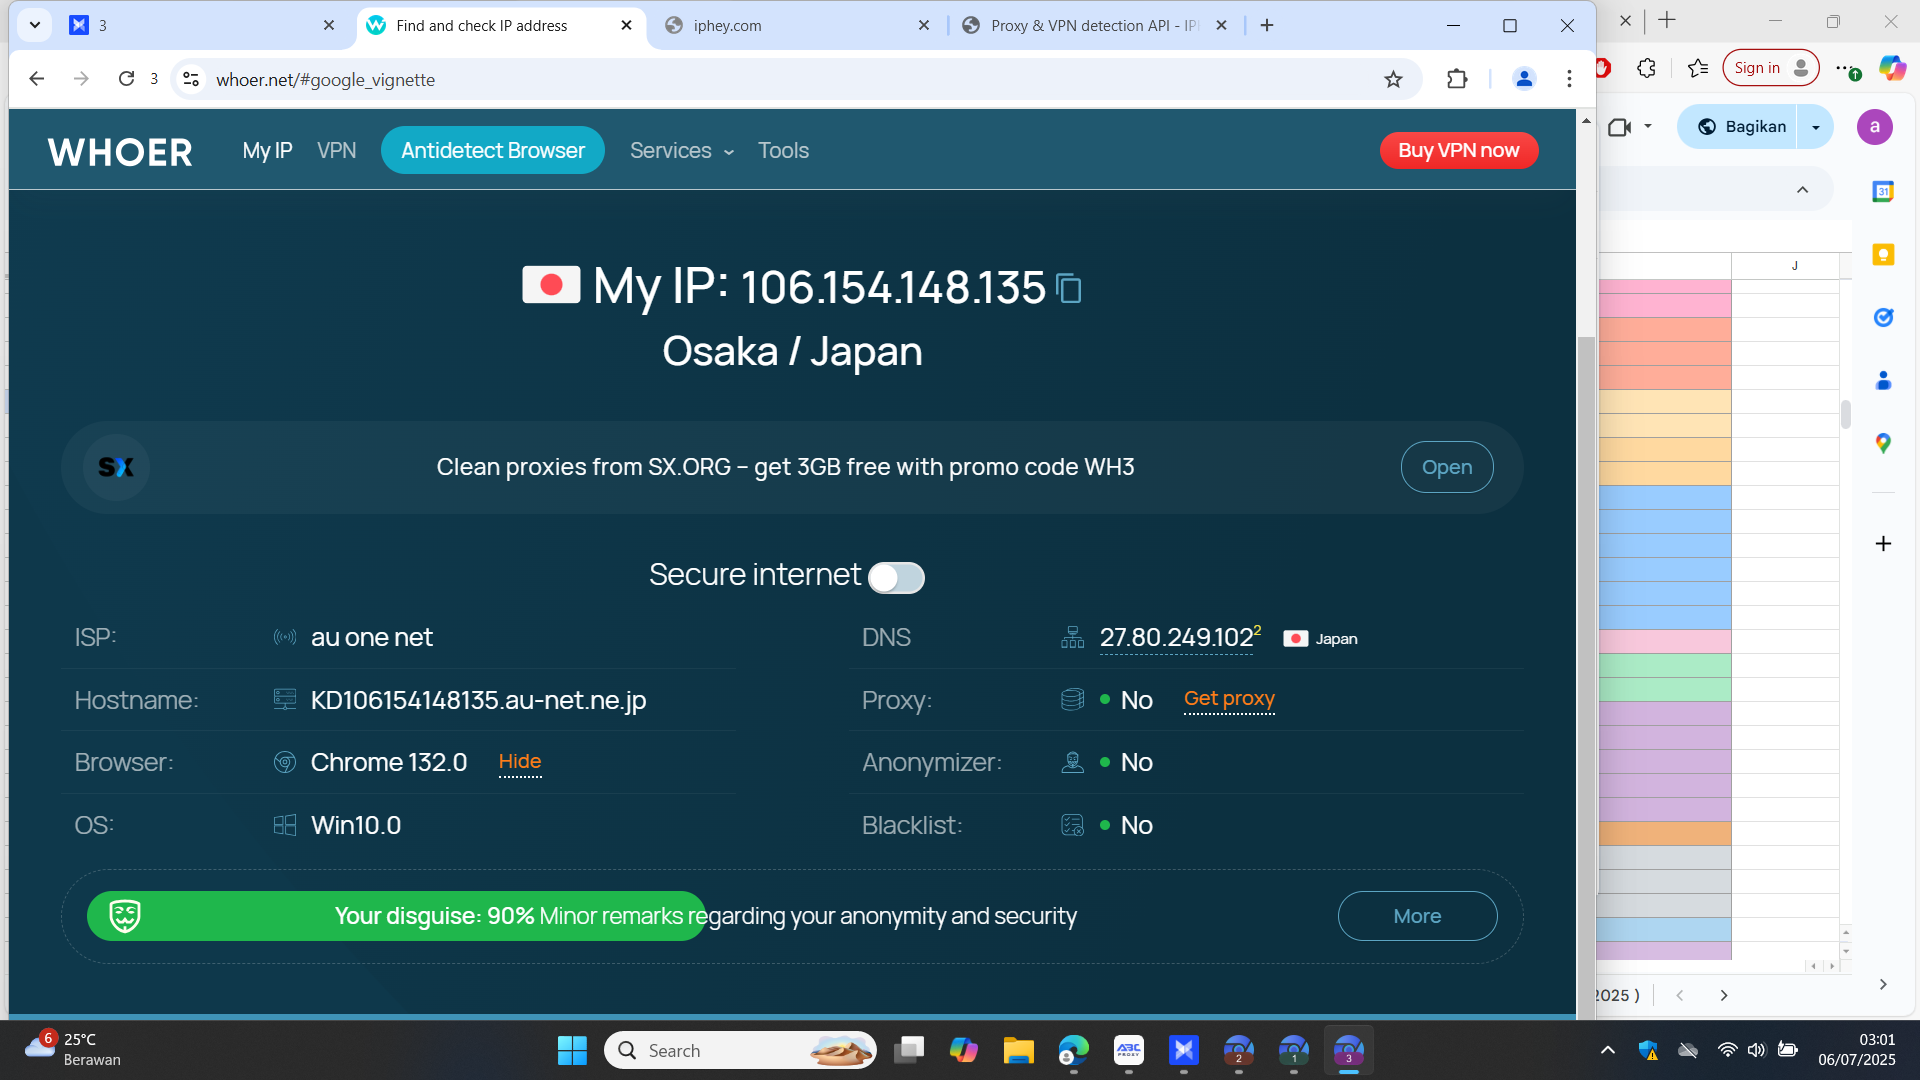This screenshot has width=1920, height=1080.
Task: Open Chrome extensions puzzle icon
Action: [x=1457, y=79]
